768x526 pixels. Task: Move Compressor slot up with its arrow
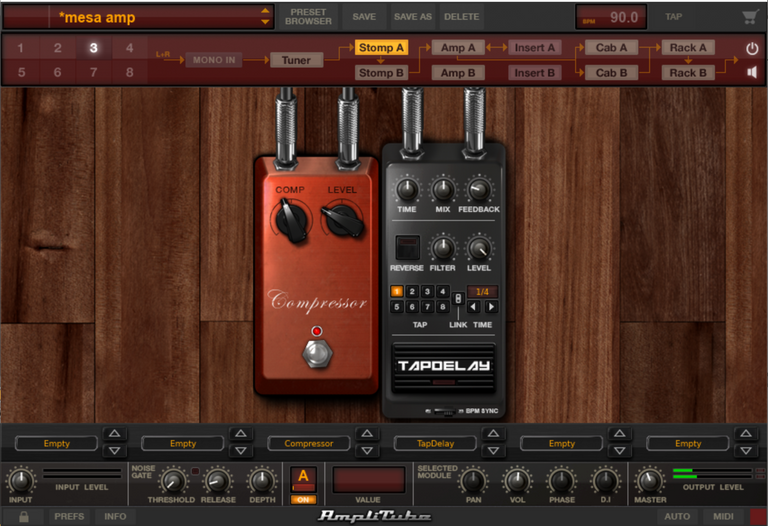367,433
